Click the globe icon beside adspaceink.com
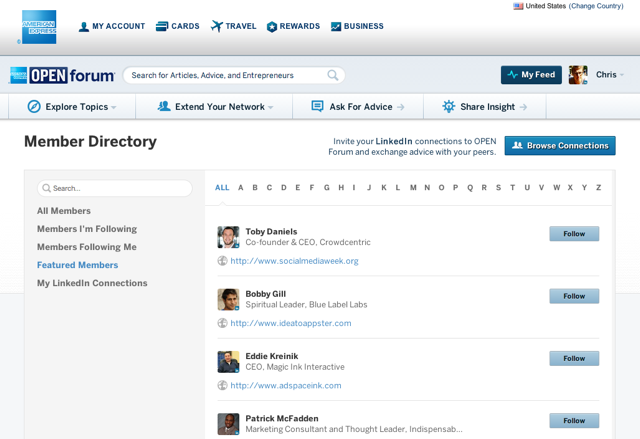The height and width of the screenshot is (439, 640). click(223, 385)
